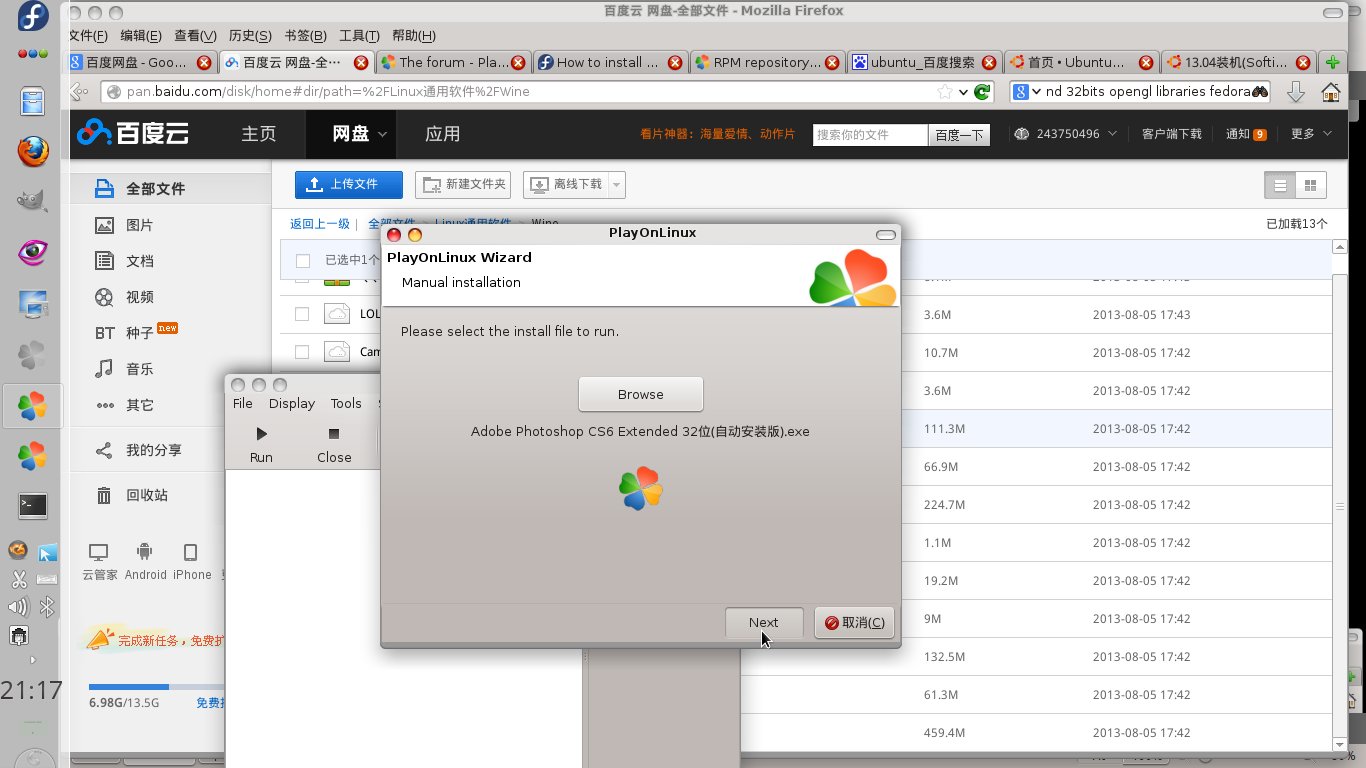Toggle the select-all checkbox beside 已选中1个

303,261
